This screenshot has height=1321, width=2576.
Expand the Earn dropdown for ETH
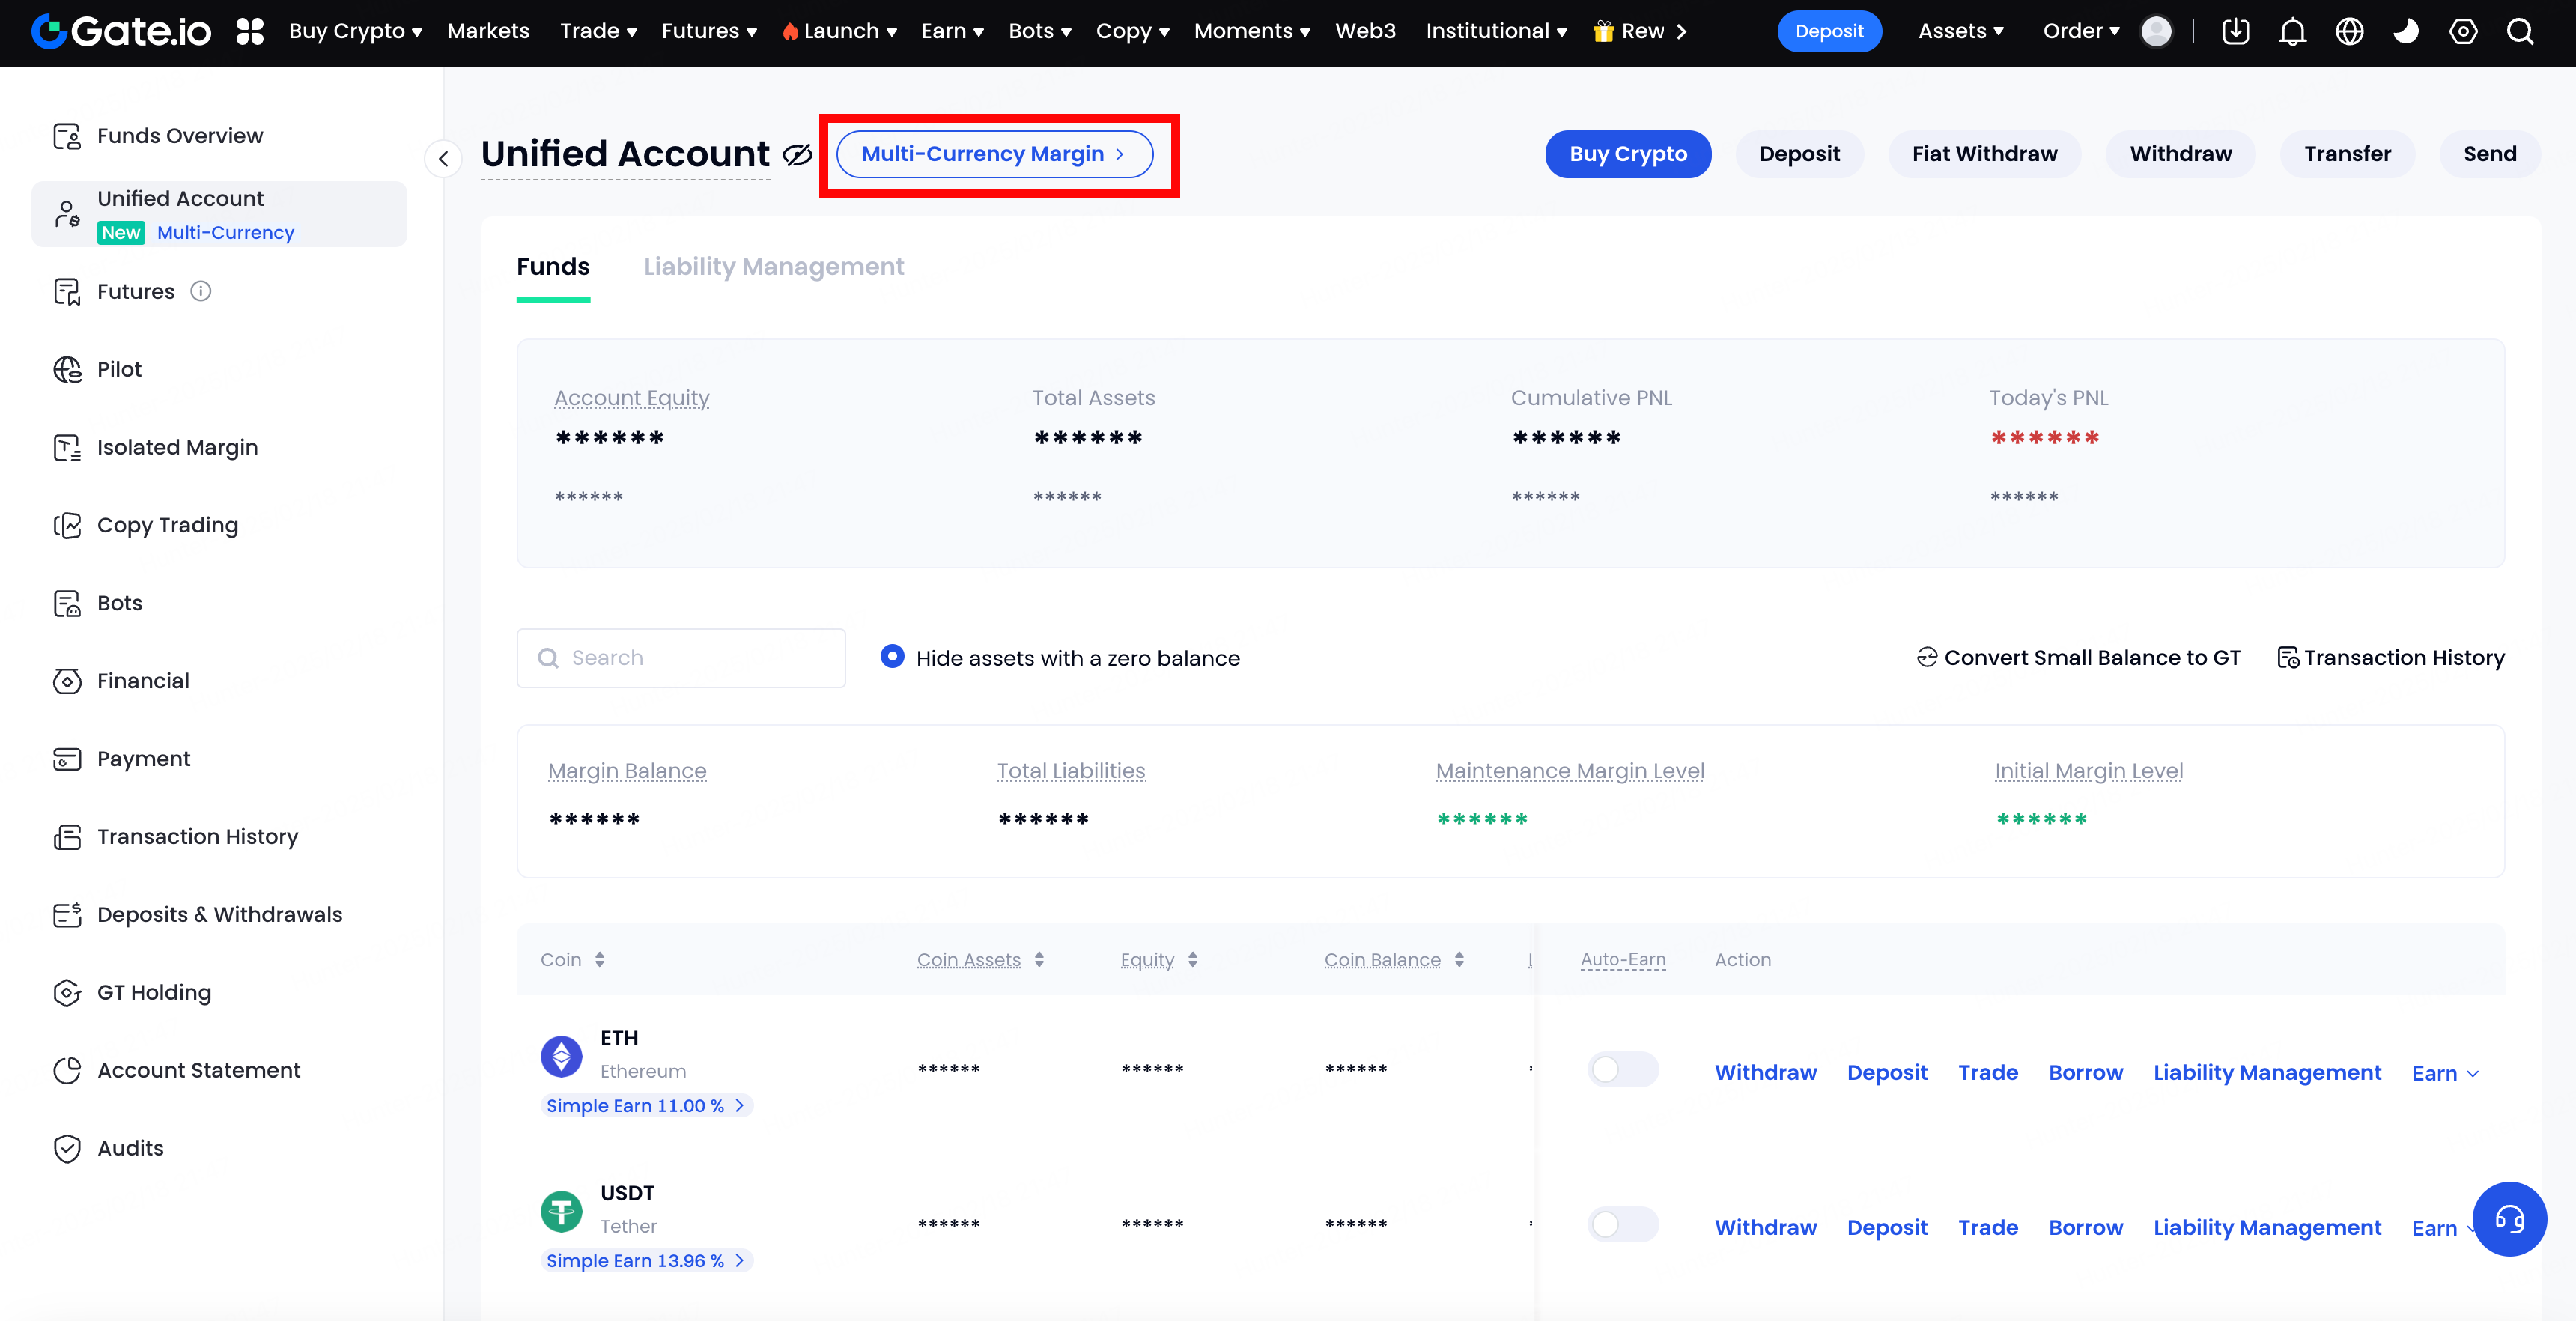(x=2445, y=1073)
